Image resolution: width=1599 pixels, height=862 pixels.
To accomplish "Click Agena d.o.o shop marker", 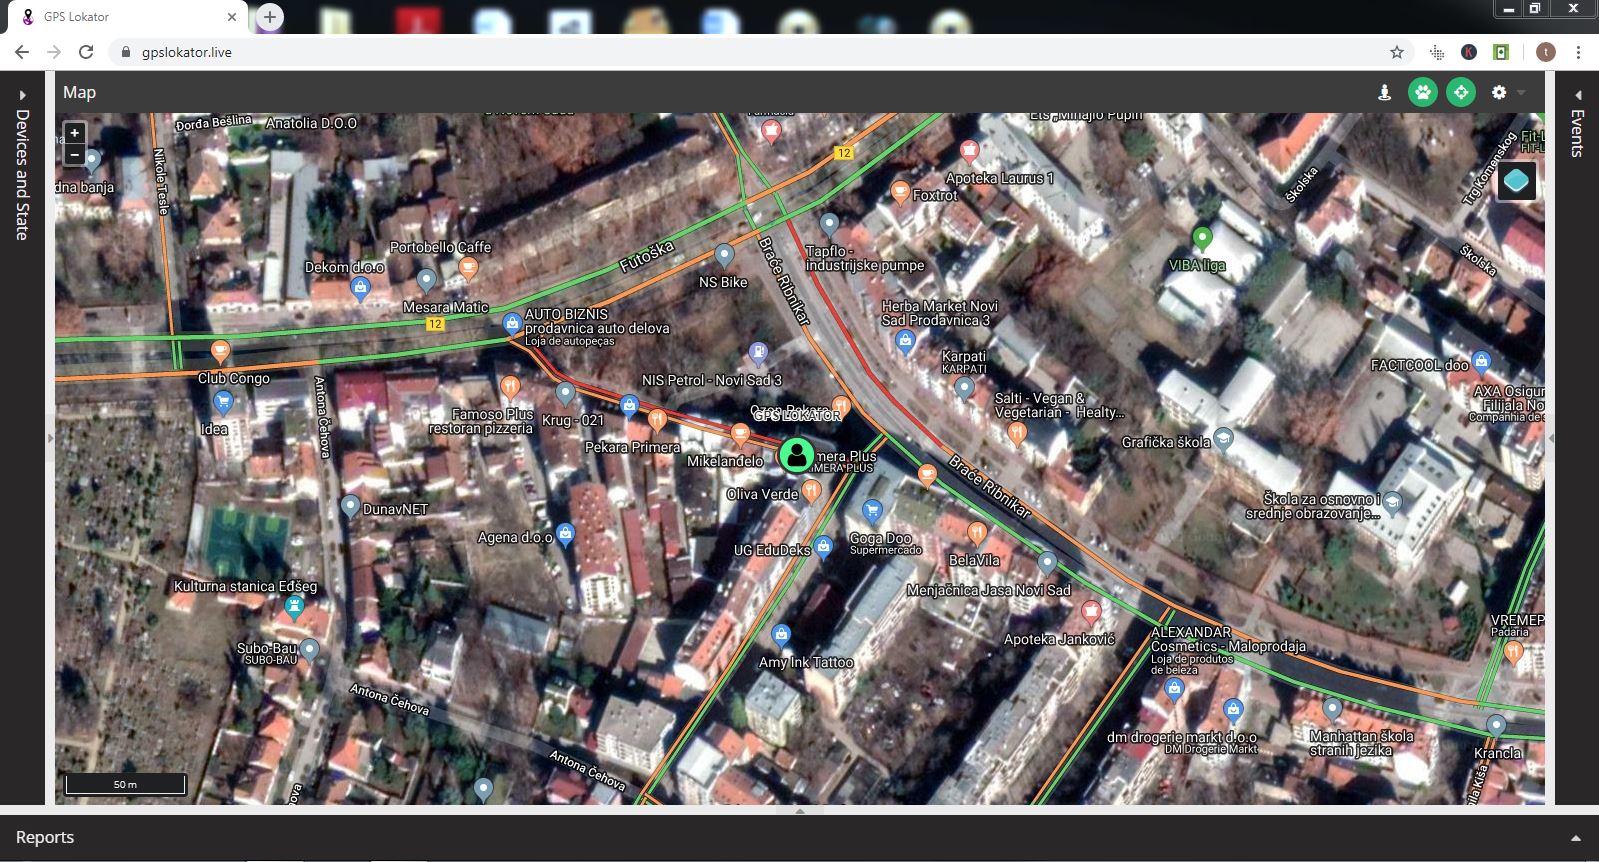I will tap(565, 534).
